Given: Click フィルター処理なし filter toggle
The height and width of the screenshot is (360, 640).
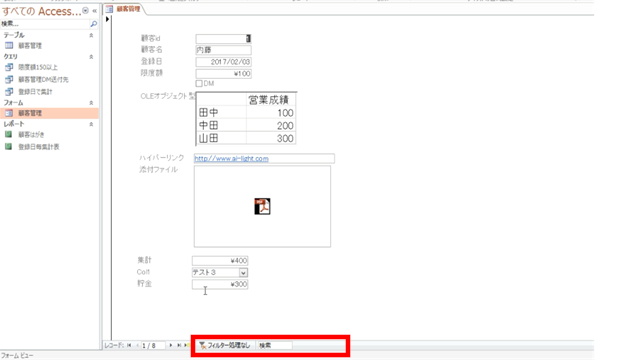Looking at the screenshot, I should (x=224, y=345).
